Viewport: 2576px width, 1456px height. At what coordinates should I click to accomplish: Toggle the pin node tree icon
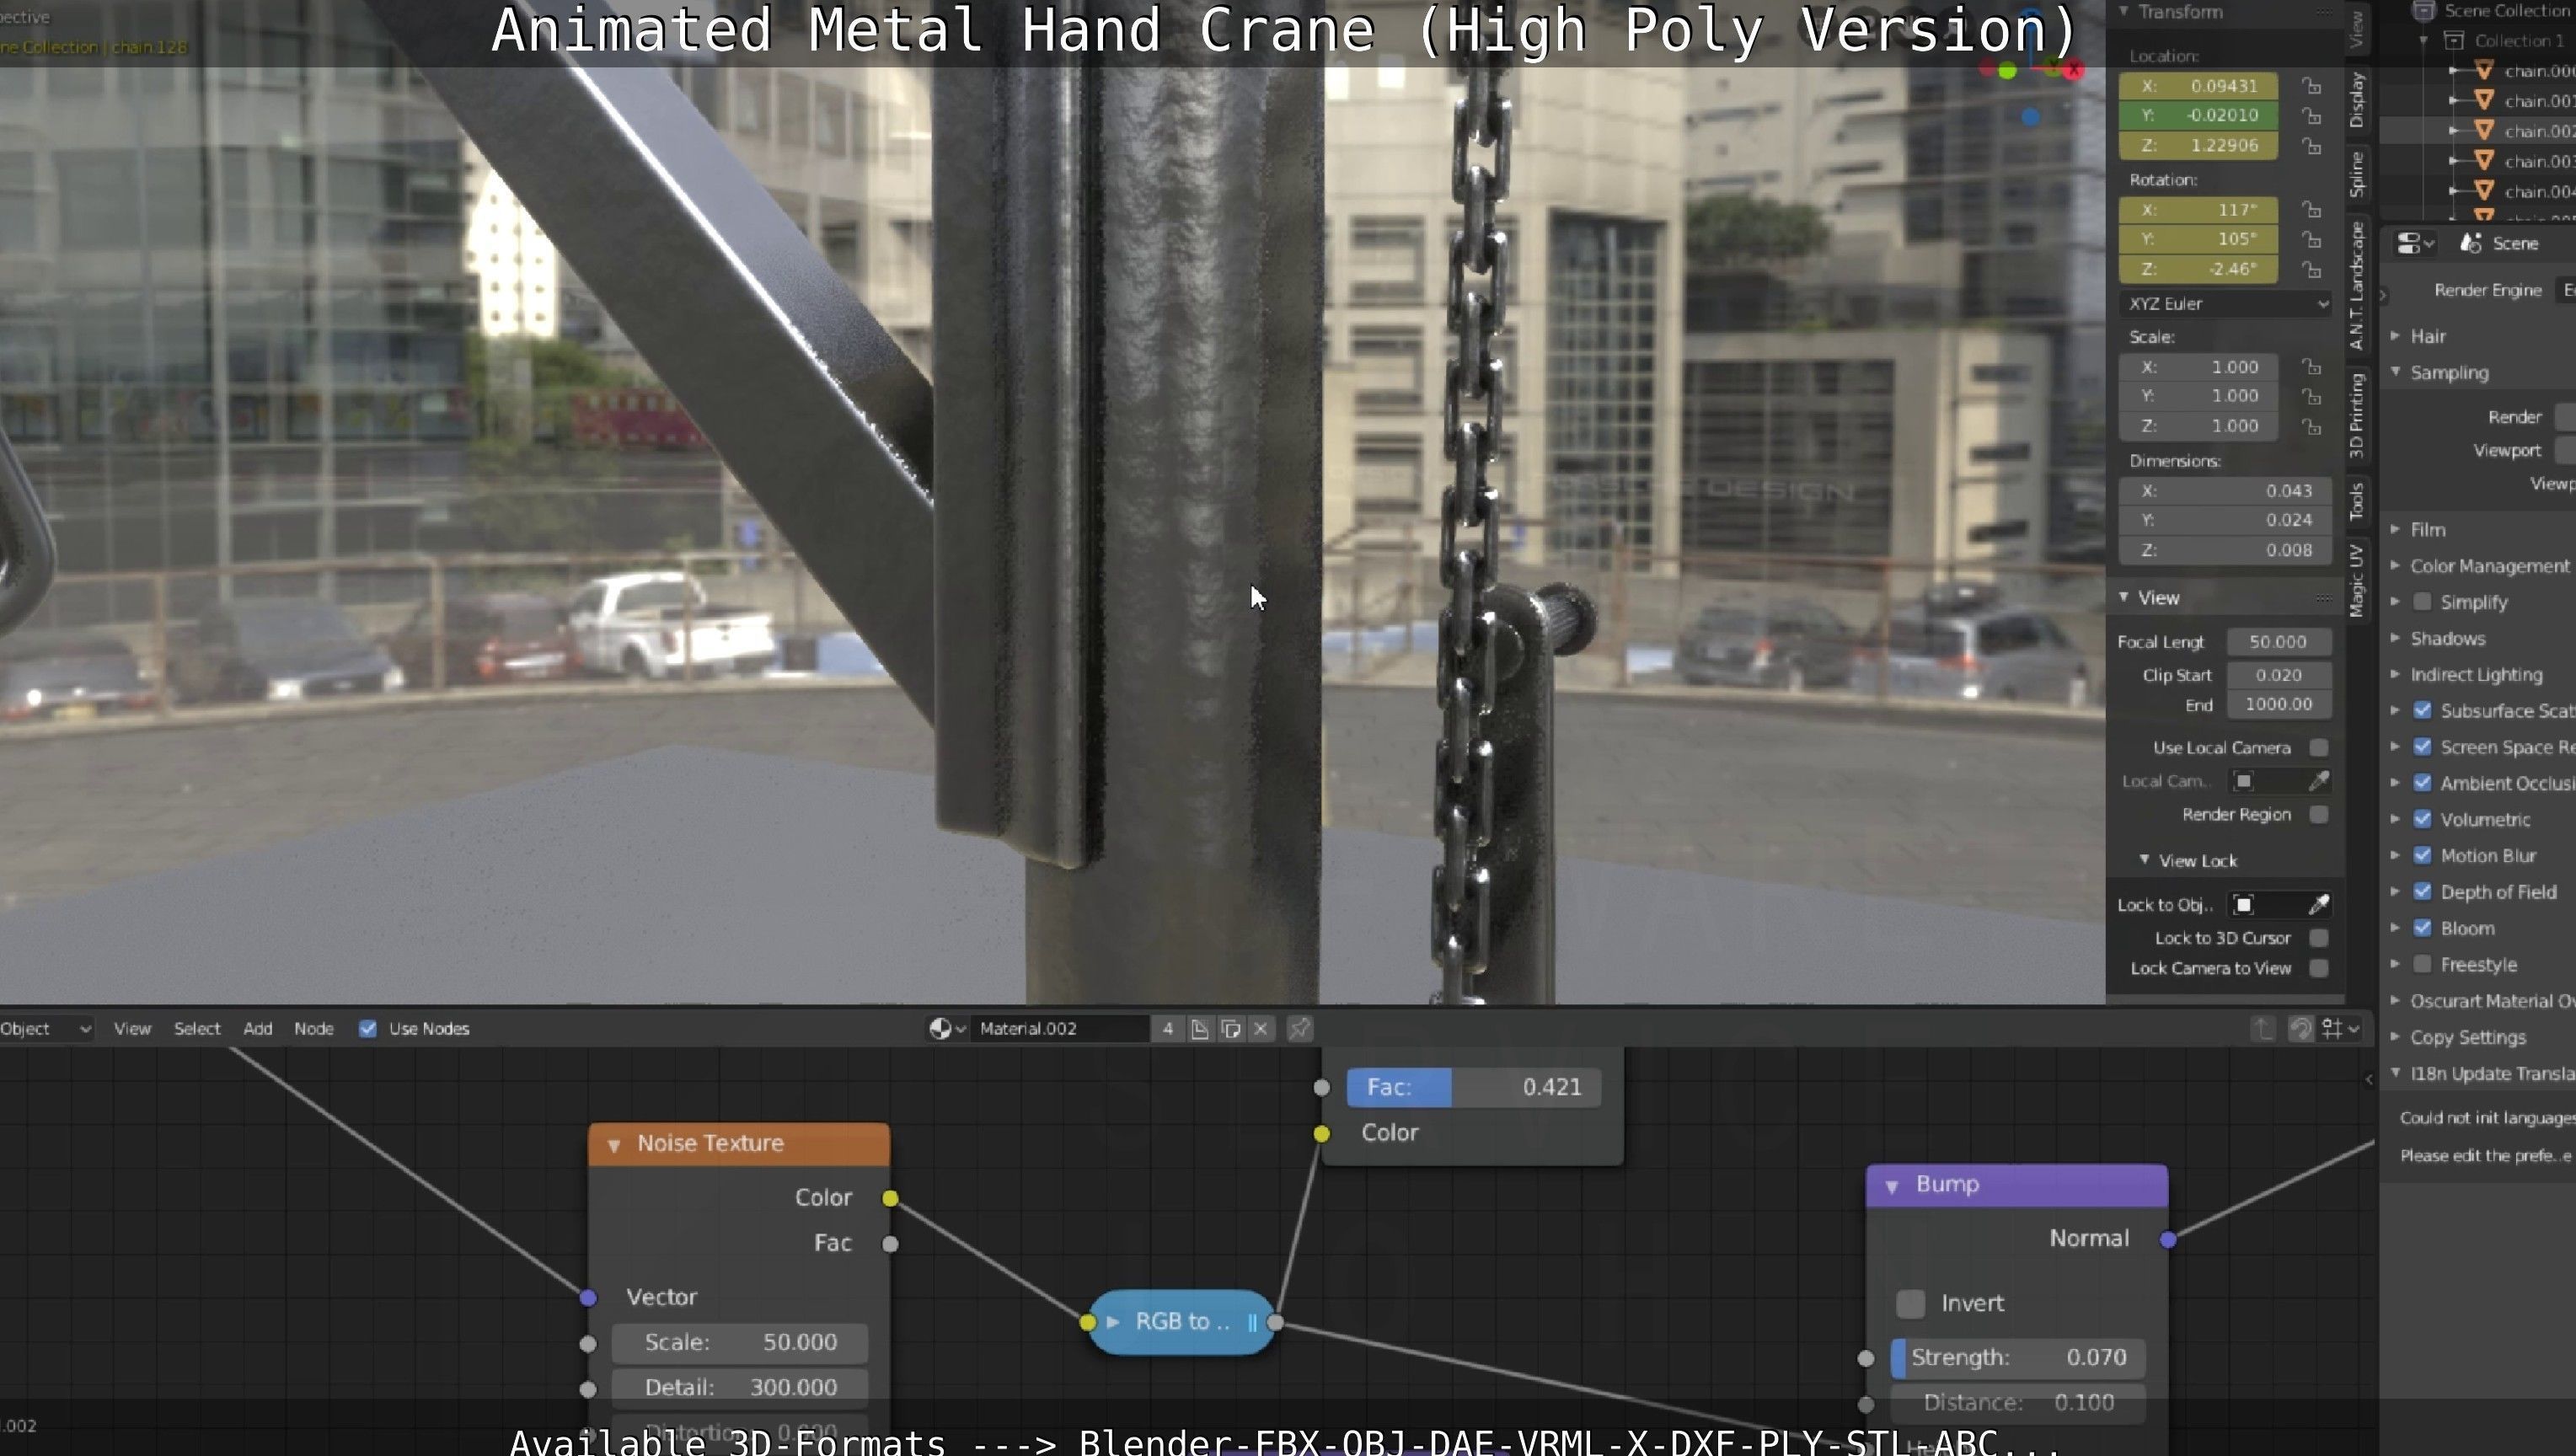tap(1299, 1028)
